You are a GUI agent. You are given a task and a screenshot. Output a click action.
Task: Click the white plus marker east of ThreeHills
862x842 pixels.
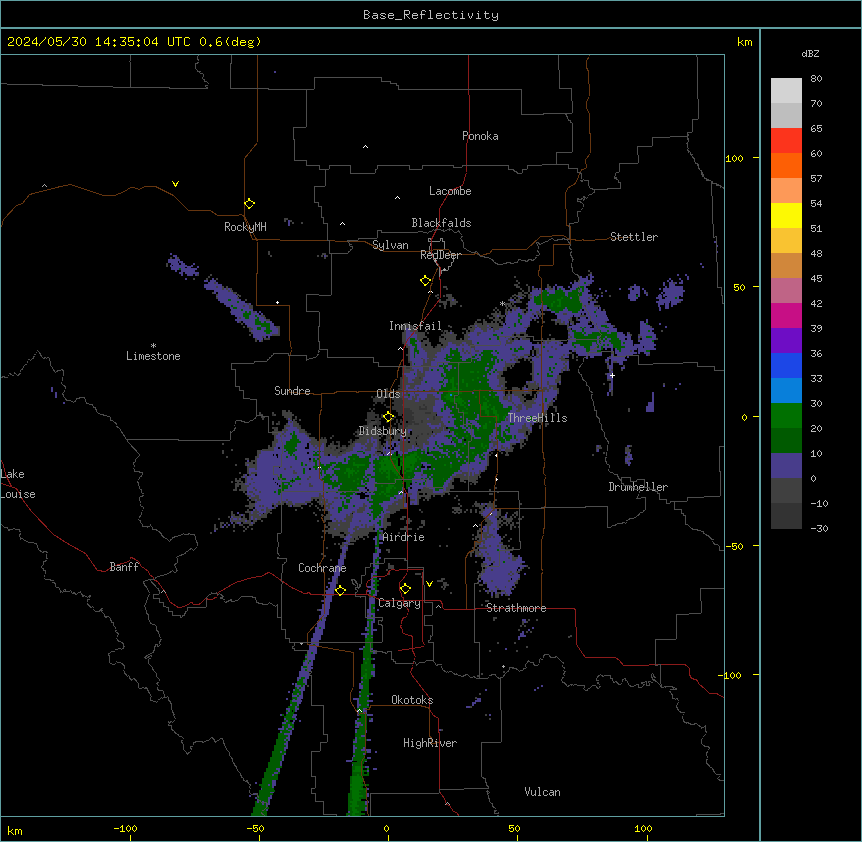(612, 375)
